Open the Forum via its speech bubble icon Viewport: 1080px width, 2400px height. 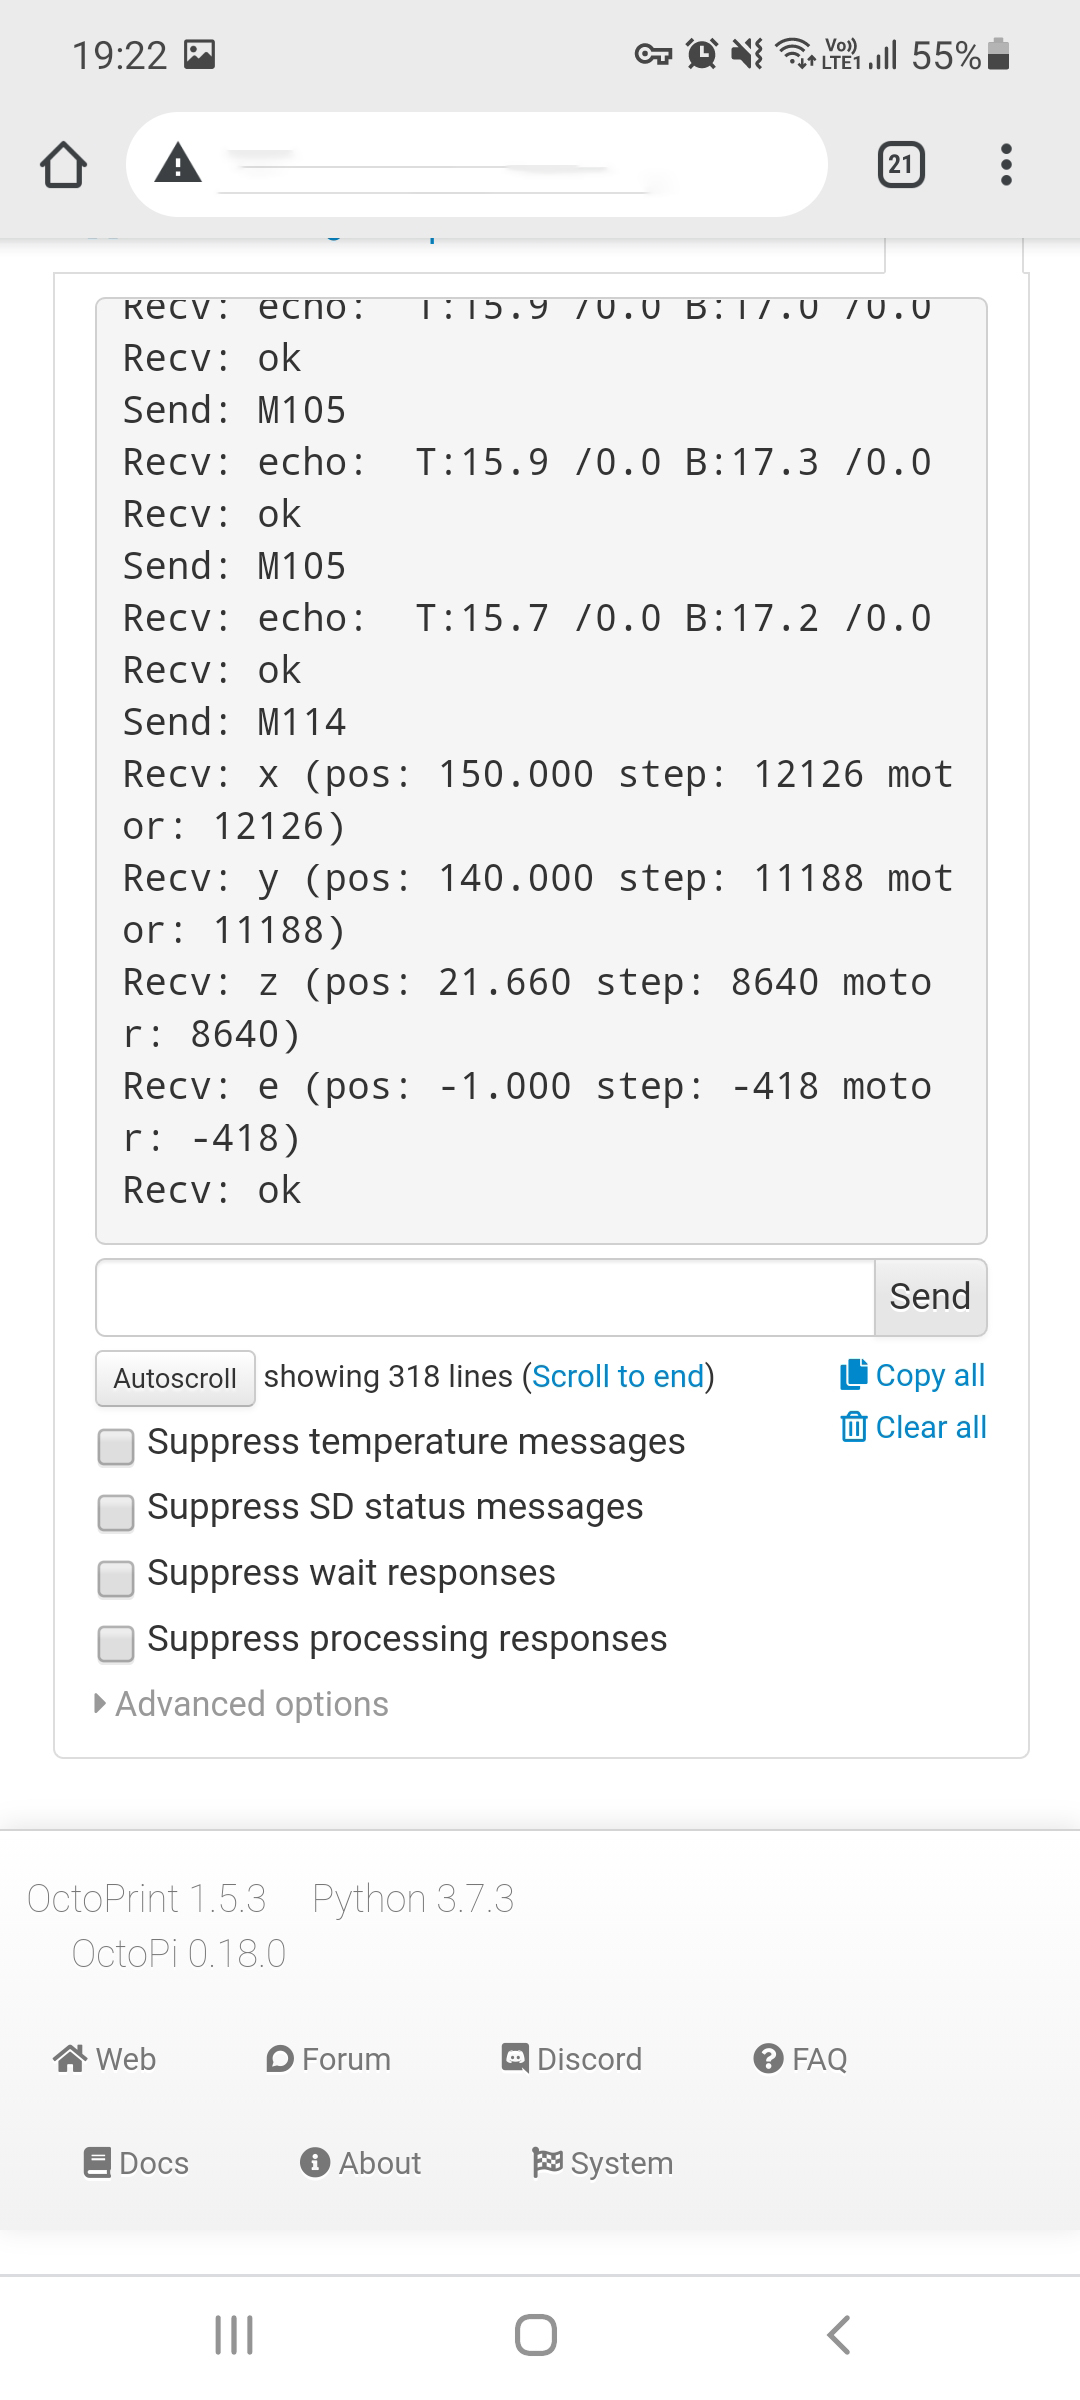(x=282, y=2058)
